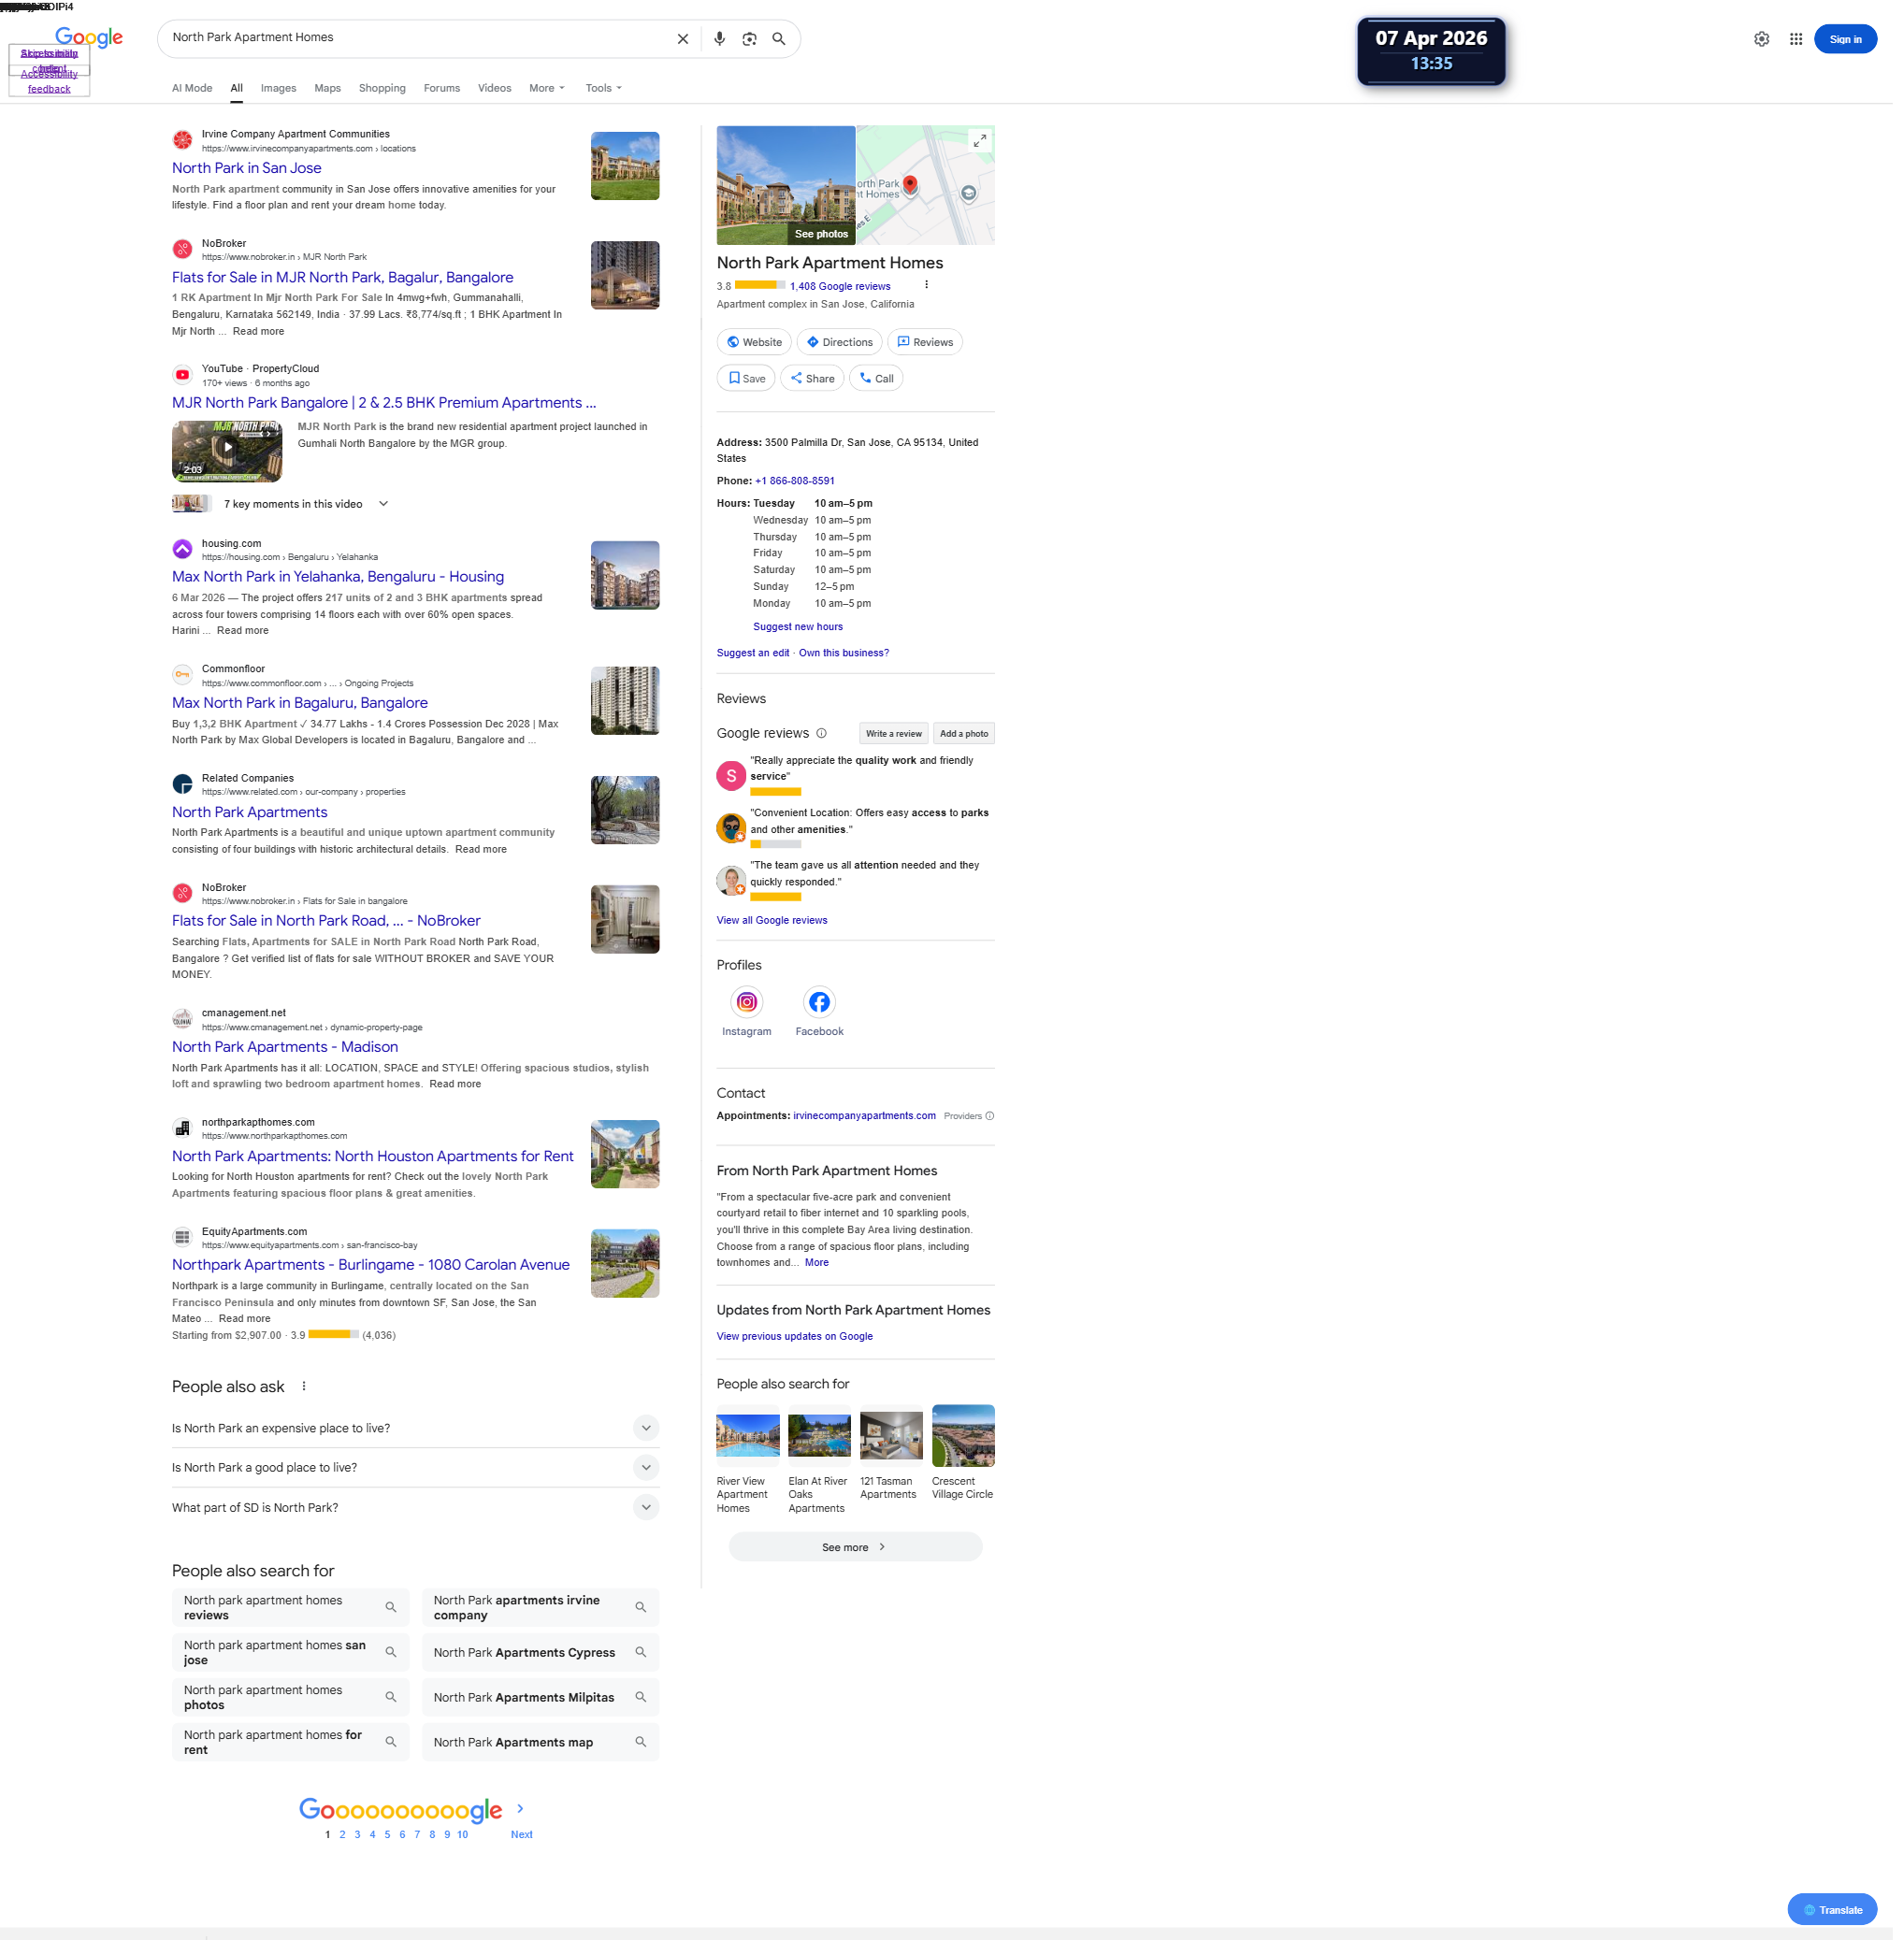Switch to the Maps tab
This screenshot has width=1904, height=1940.
click(x=327, y=88)
